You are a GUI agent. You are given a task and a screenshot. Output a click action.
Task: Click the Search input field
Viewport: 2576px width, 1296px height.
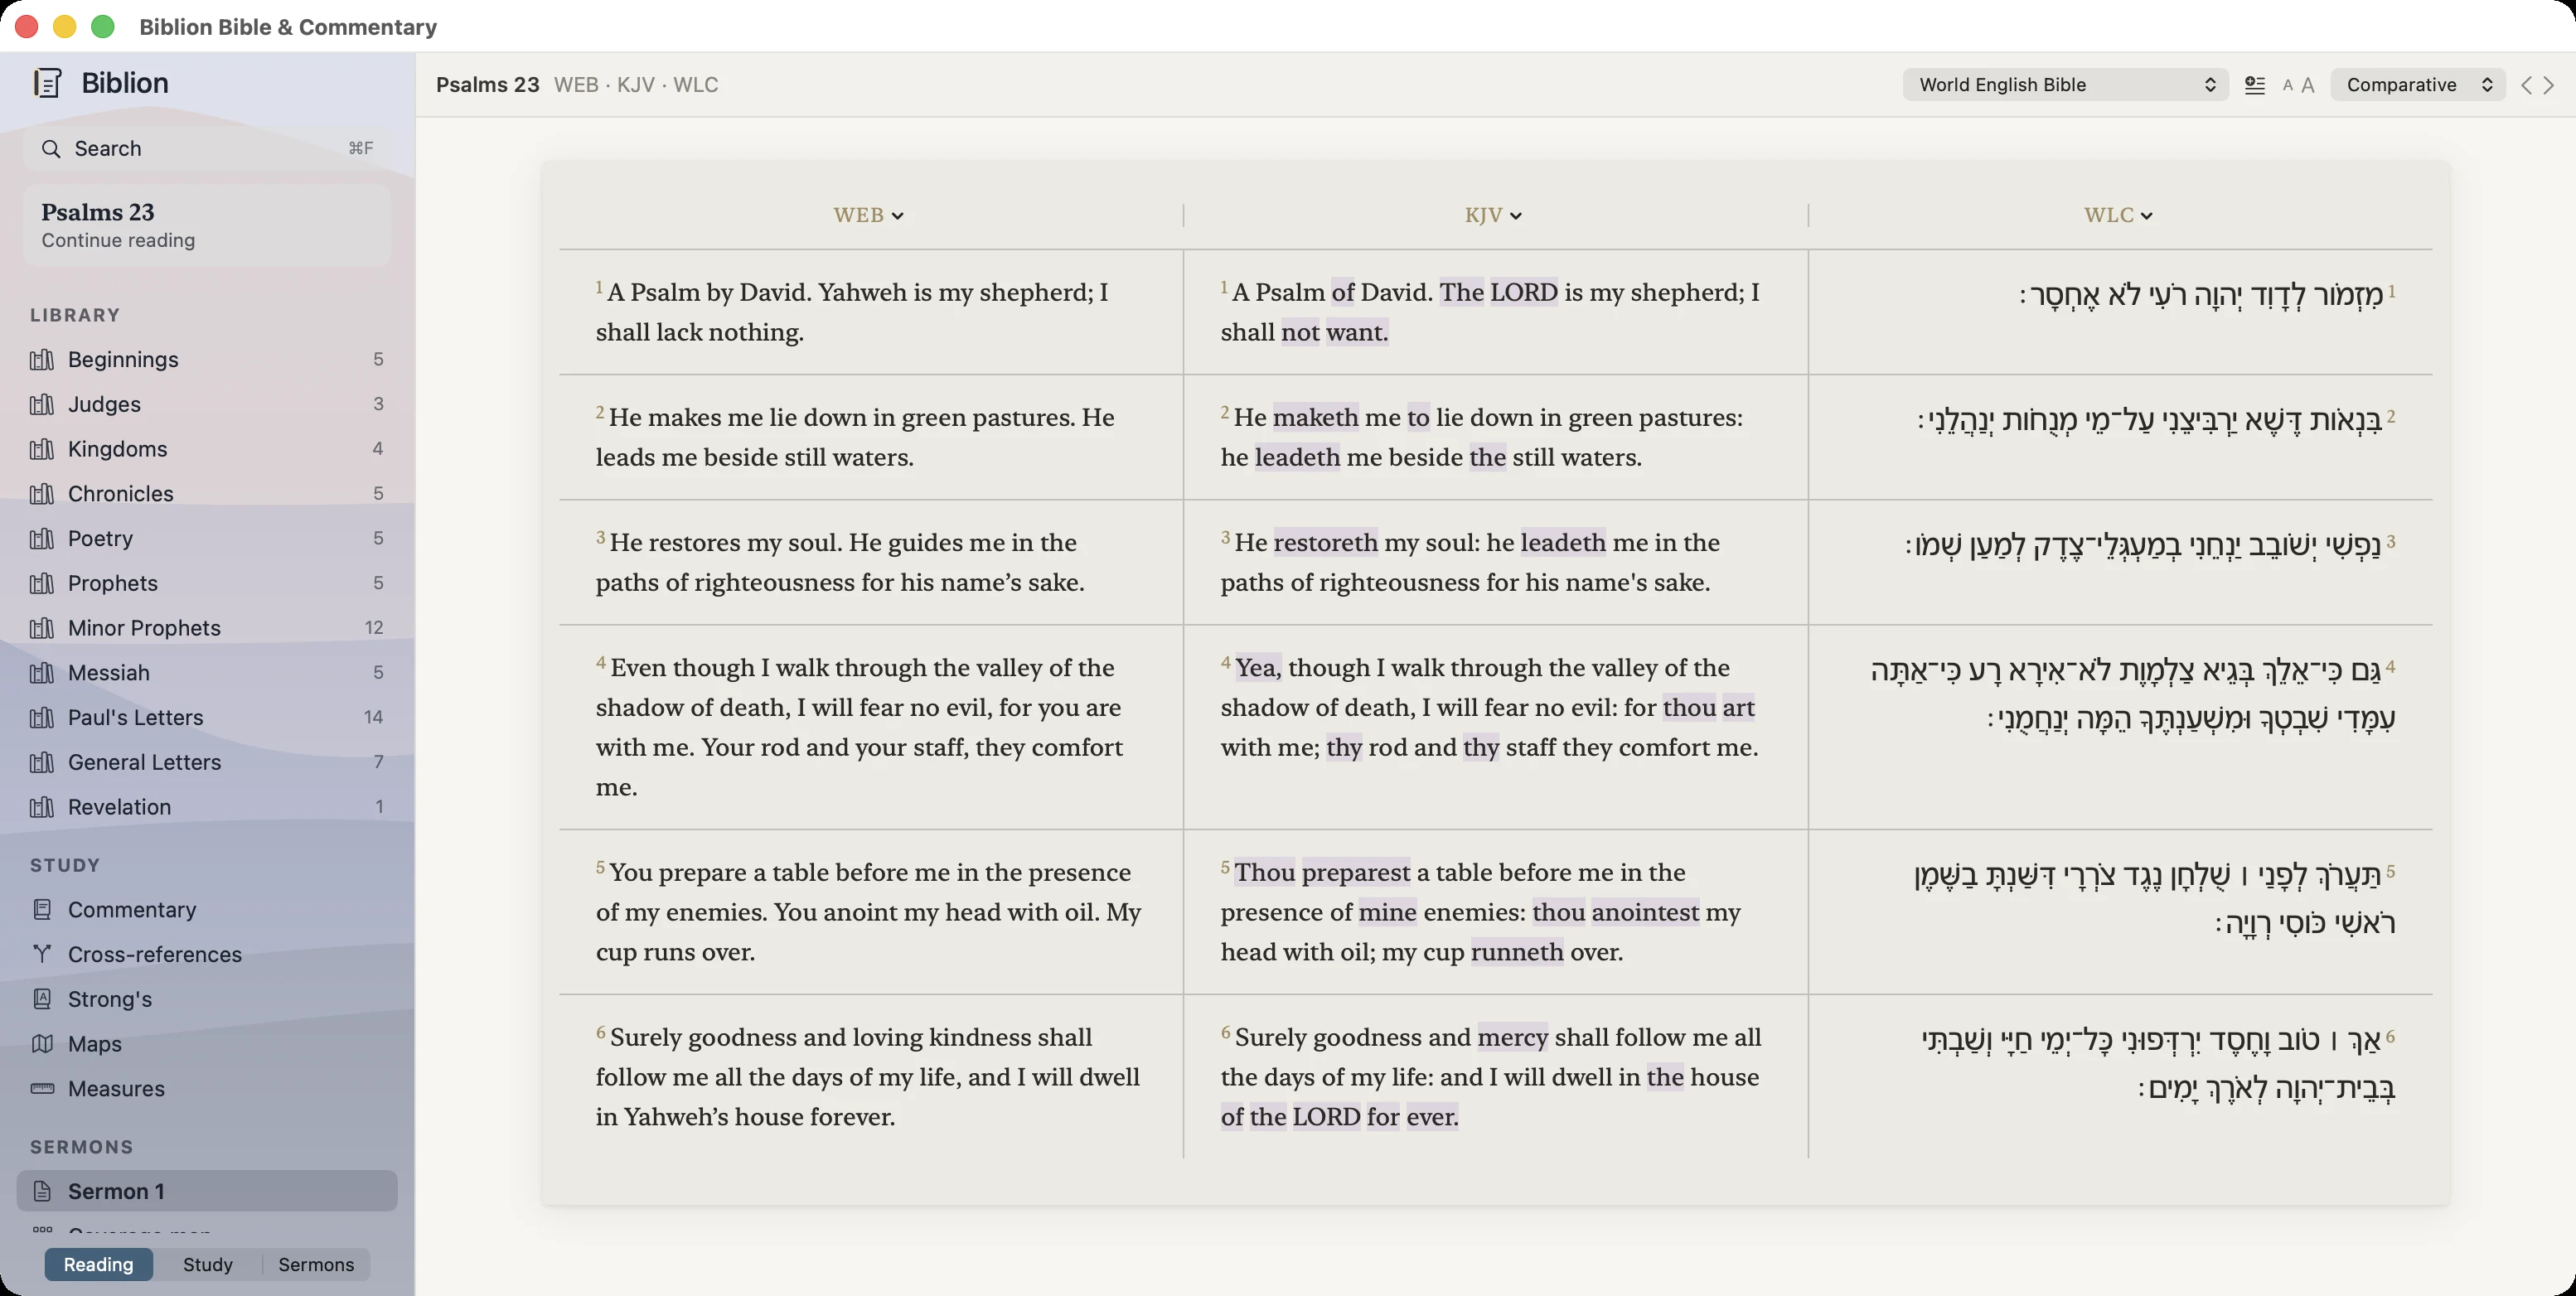[207, 148]
